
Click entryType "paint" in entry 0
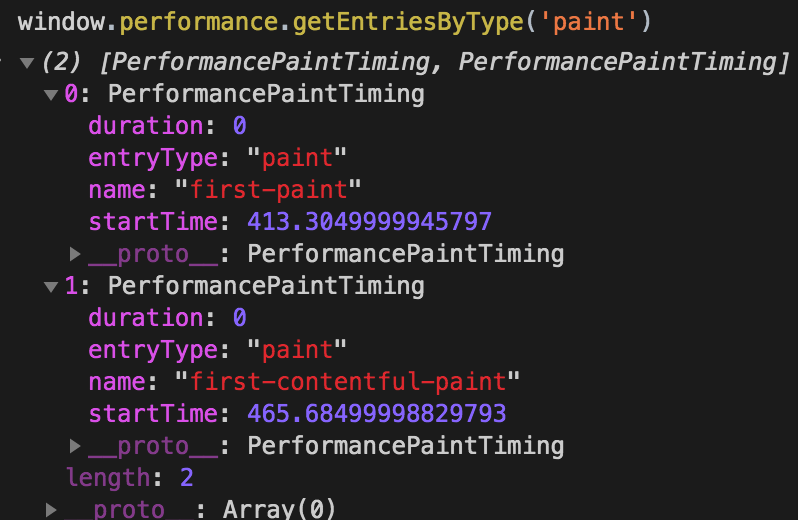click(297, 158)
